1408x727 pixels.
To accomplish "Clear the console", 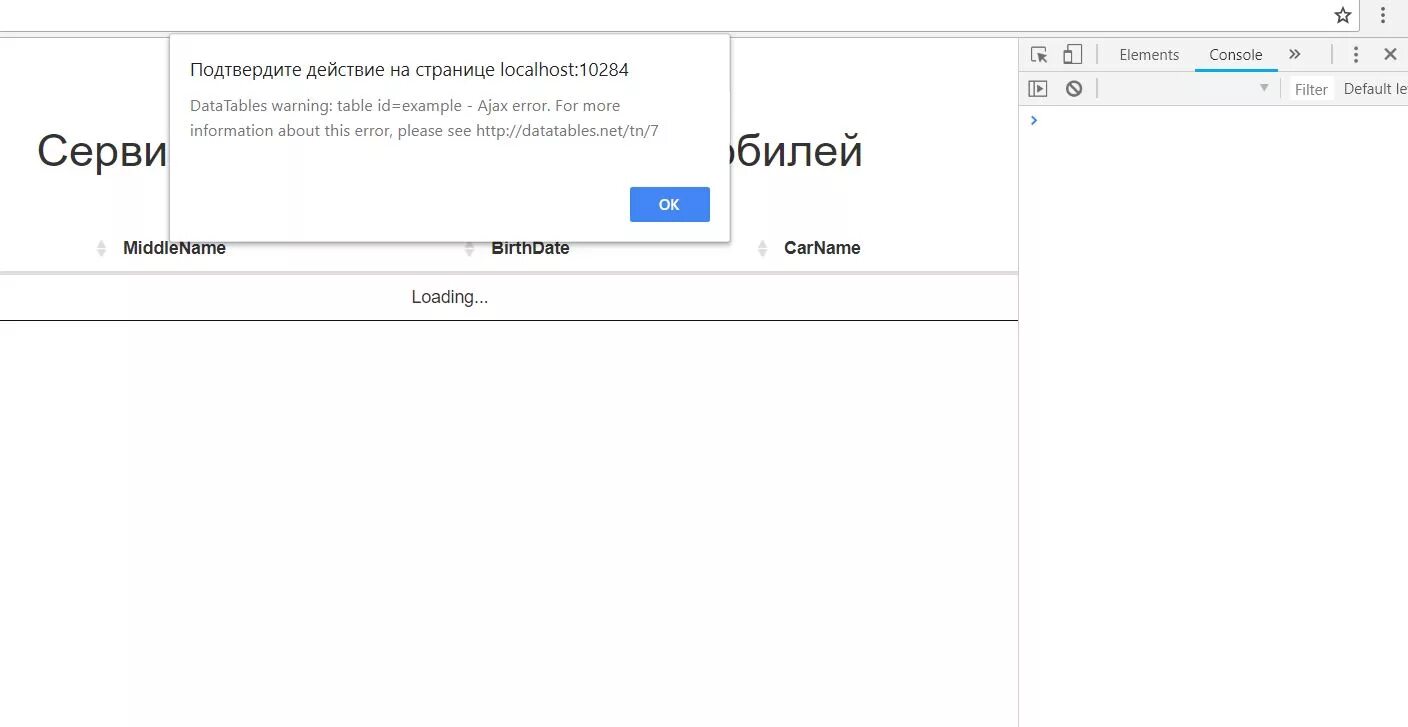I will point(1074,89).
